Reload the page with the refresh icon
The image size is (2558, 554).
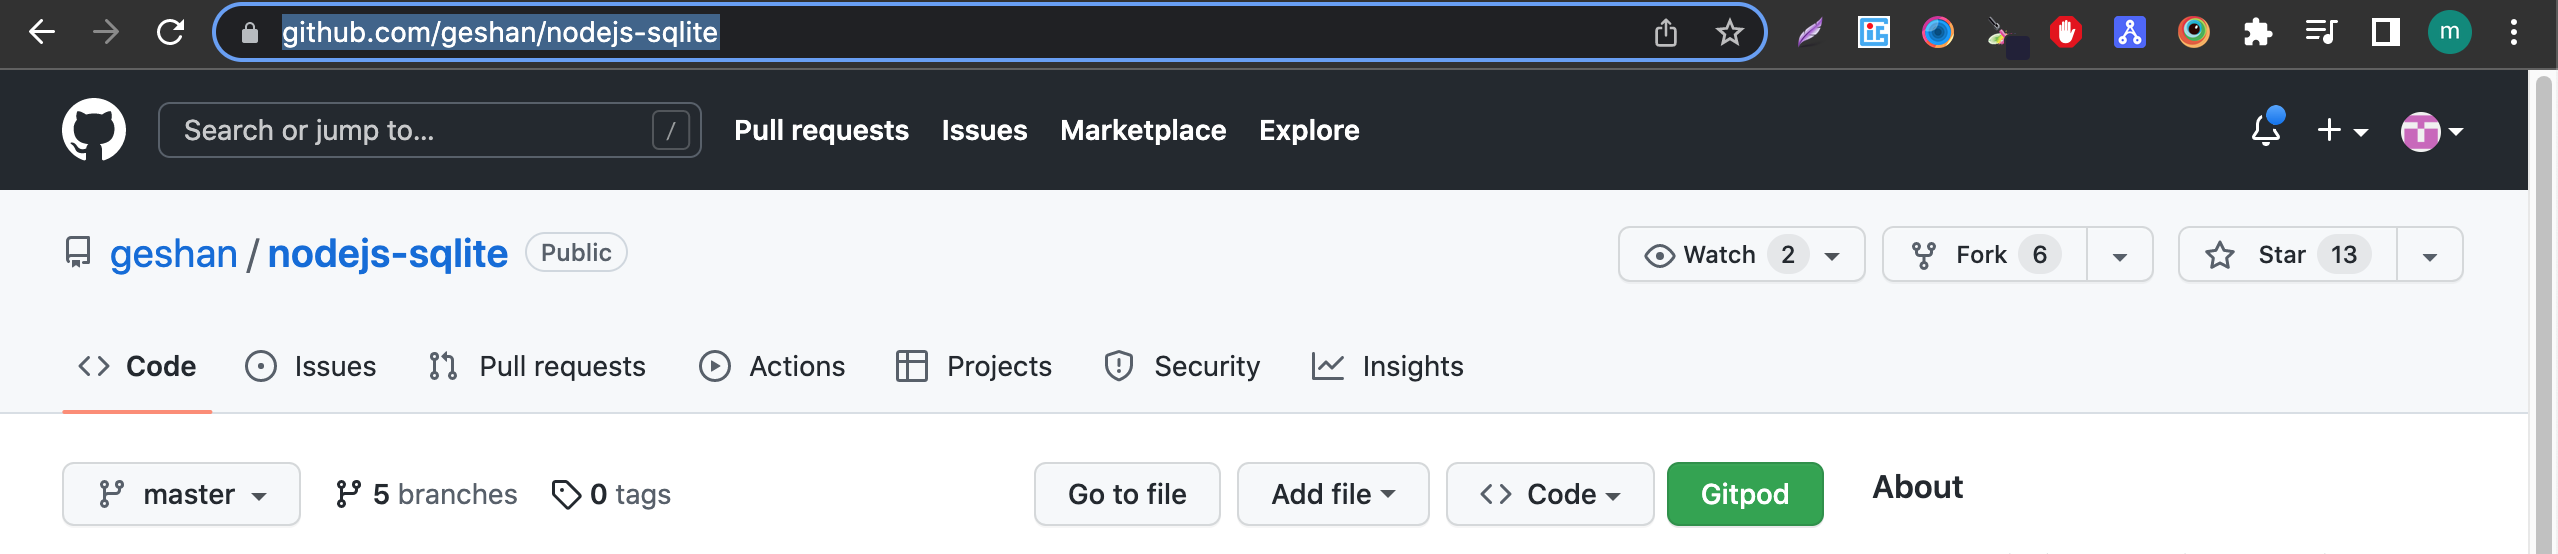170,33
